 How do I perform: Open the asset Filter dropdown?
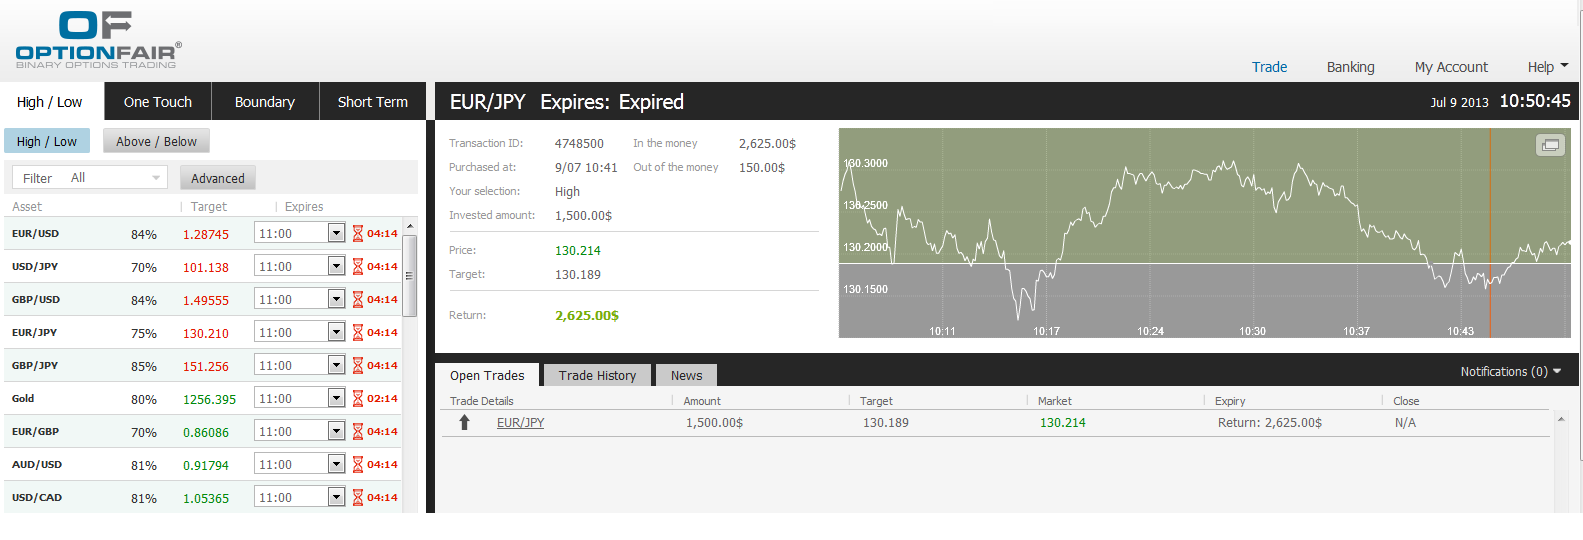point(90,178)
